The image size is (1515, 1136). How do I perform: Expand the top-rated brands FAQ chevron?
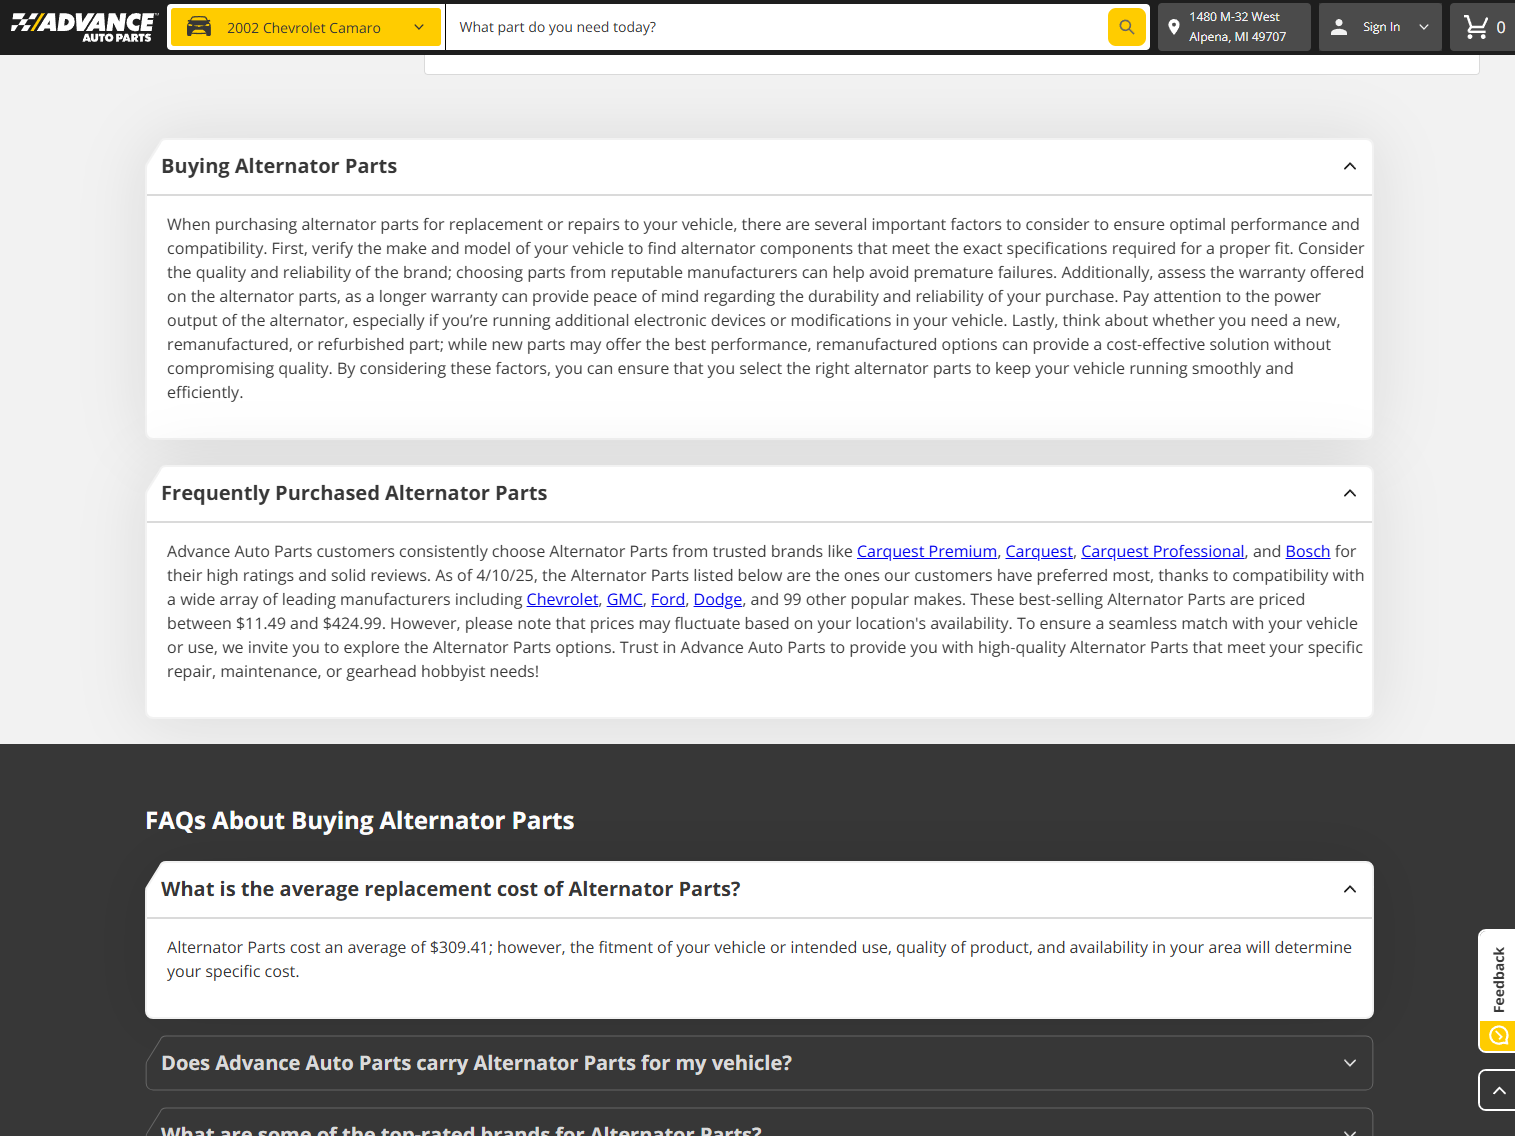pyautogui.click(x=1350, y=1131)
